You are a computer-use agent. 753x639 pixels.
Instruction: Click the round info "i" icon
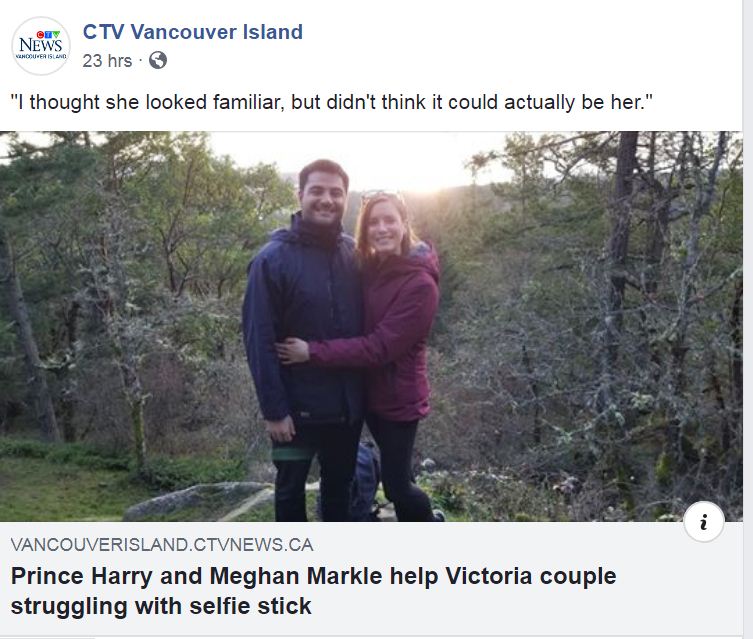tap(704, 522)
